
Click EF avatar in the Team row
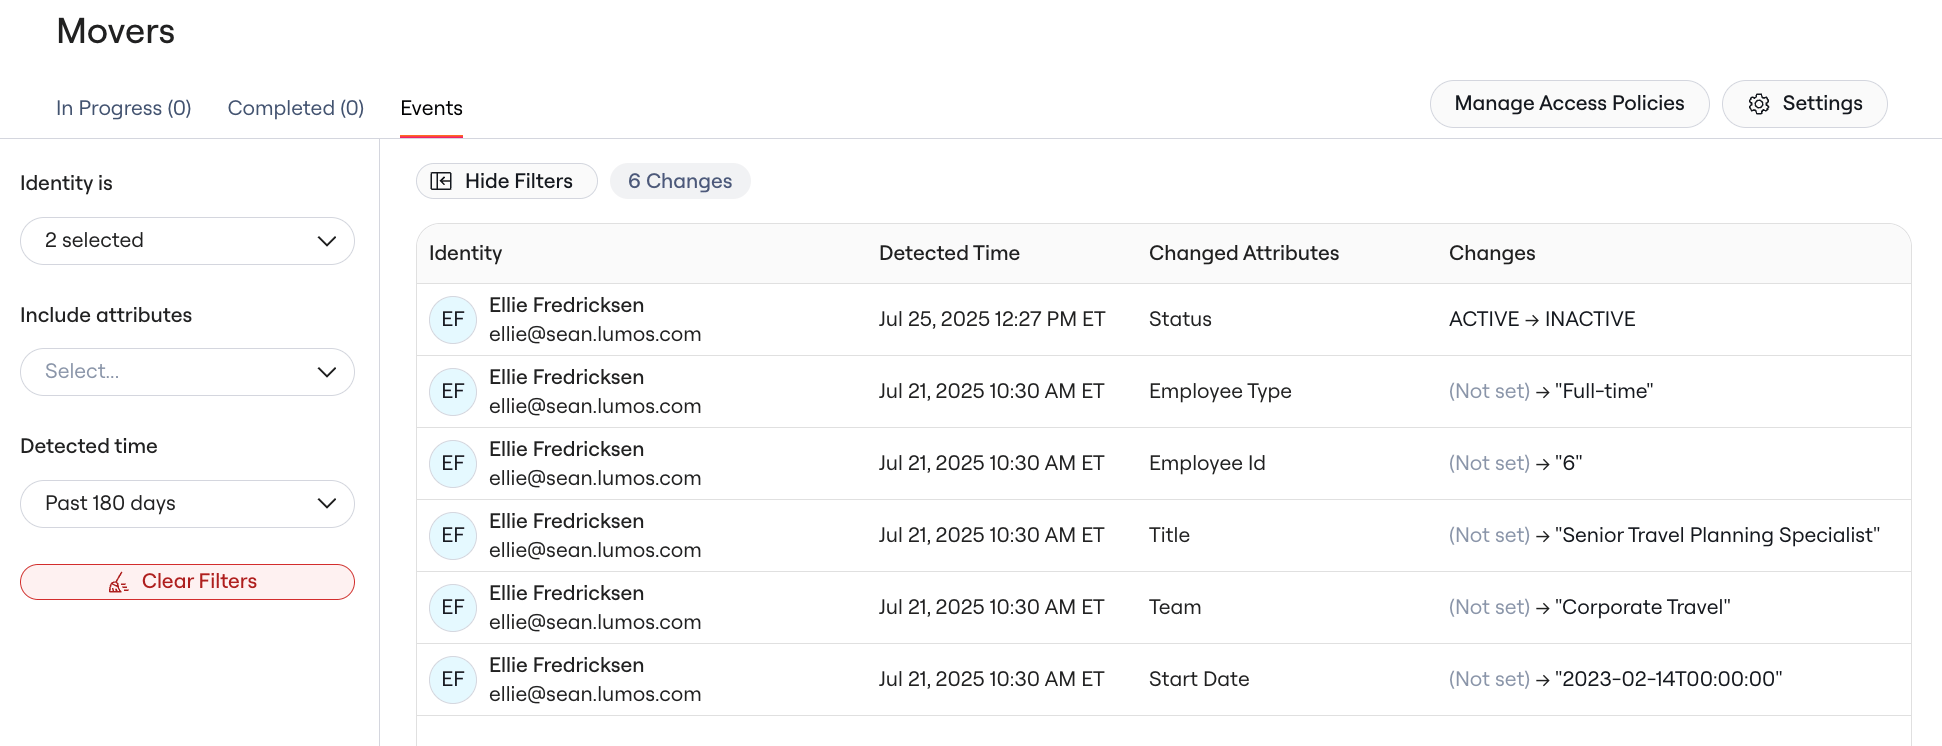coord(453,607)
